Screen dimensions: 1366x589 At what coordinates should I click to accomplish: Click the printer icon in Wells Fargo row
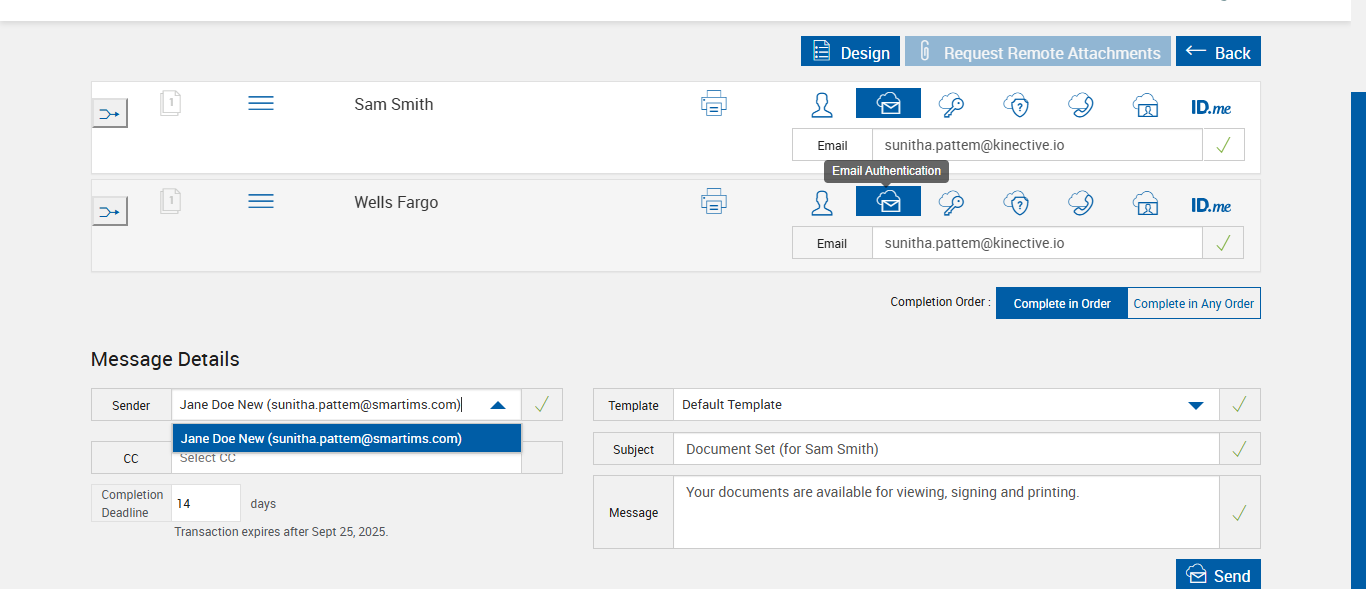click(713, 202)
